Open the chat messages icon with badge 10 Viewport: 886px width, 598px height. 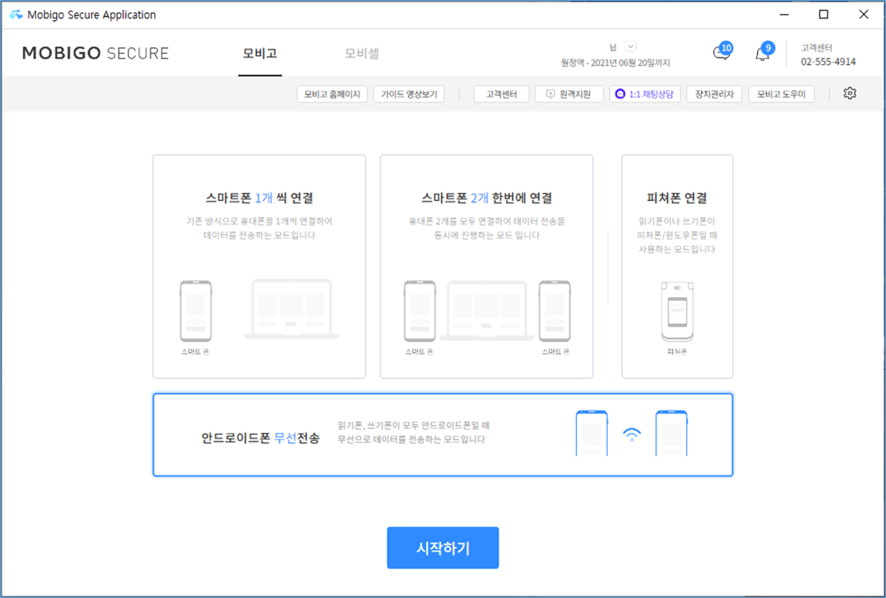(x=720, y=54)
